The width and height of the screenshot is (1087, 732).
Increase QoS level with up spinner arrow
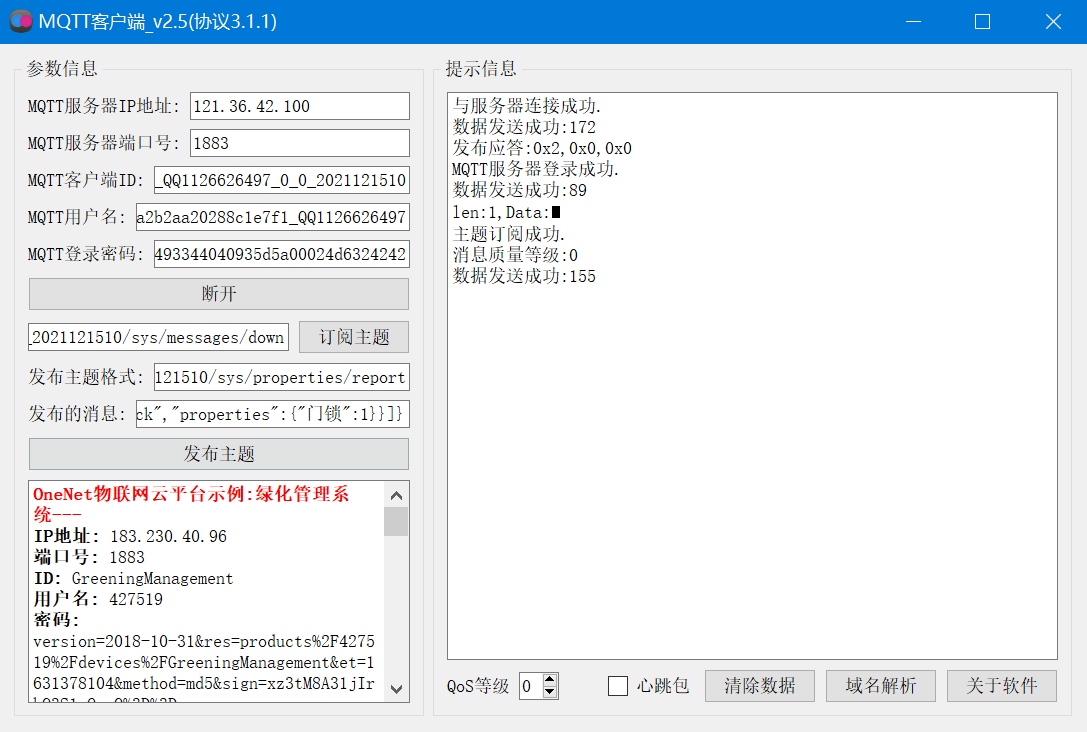click(550, 680)
